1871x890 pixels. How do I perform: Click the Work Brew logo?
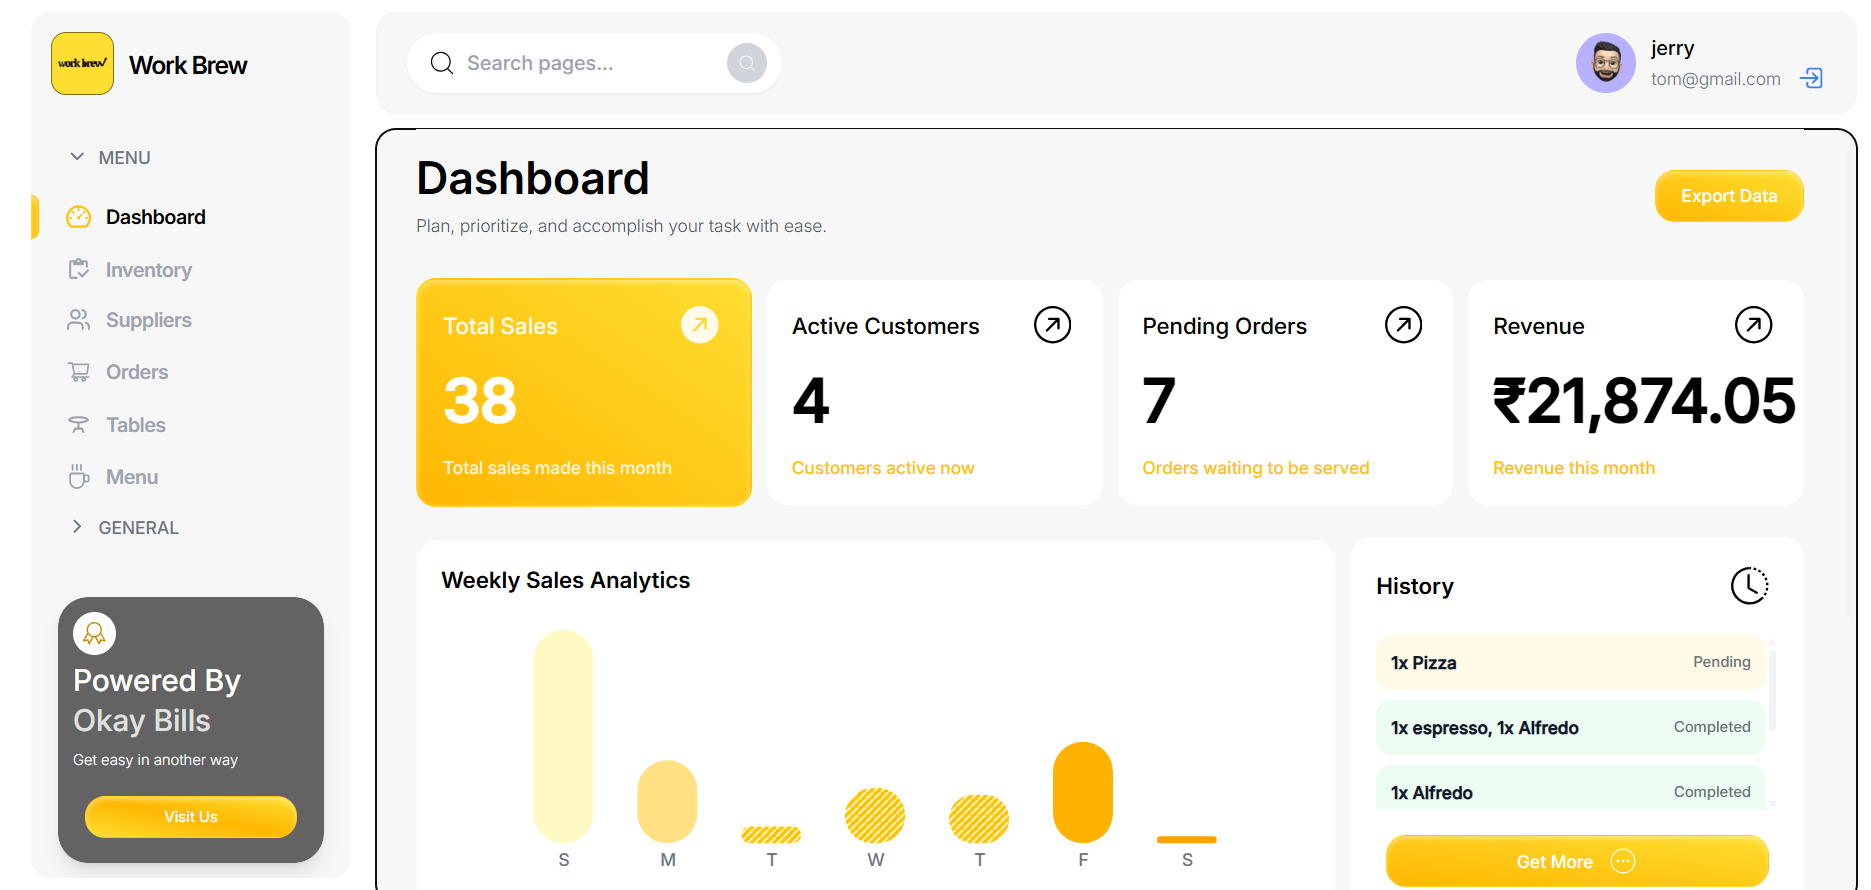pos(83,64)
